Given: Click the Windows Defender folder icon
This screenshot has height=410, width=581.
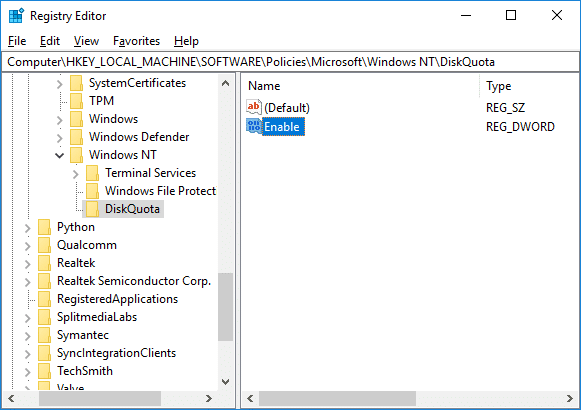Looking at the screenshot, I should 76,137.
